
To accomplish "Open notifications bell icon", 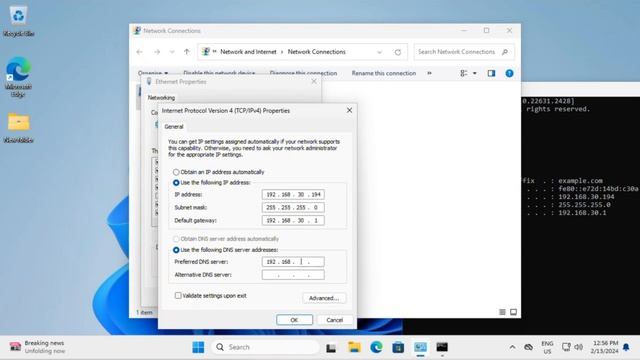I will click(x=626, y=347).
